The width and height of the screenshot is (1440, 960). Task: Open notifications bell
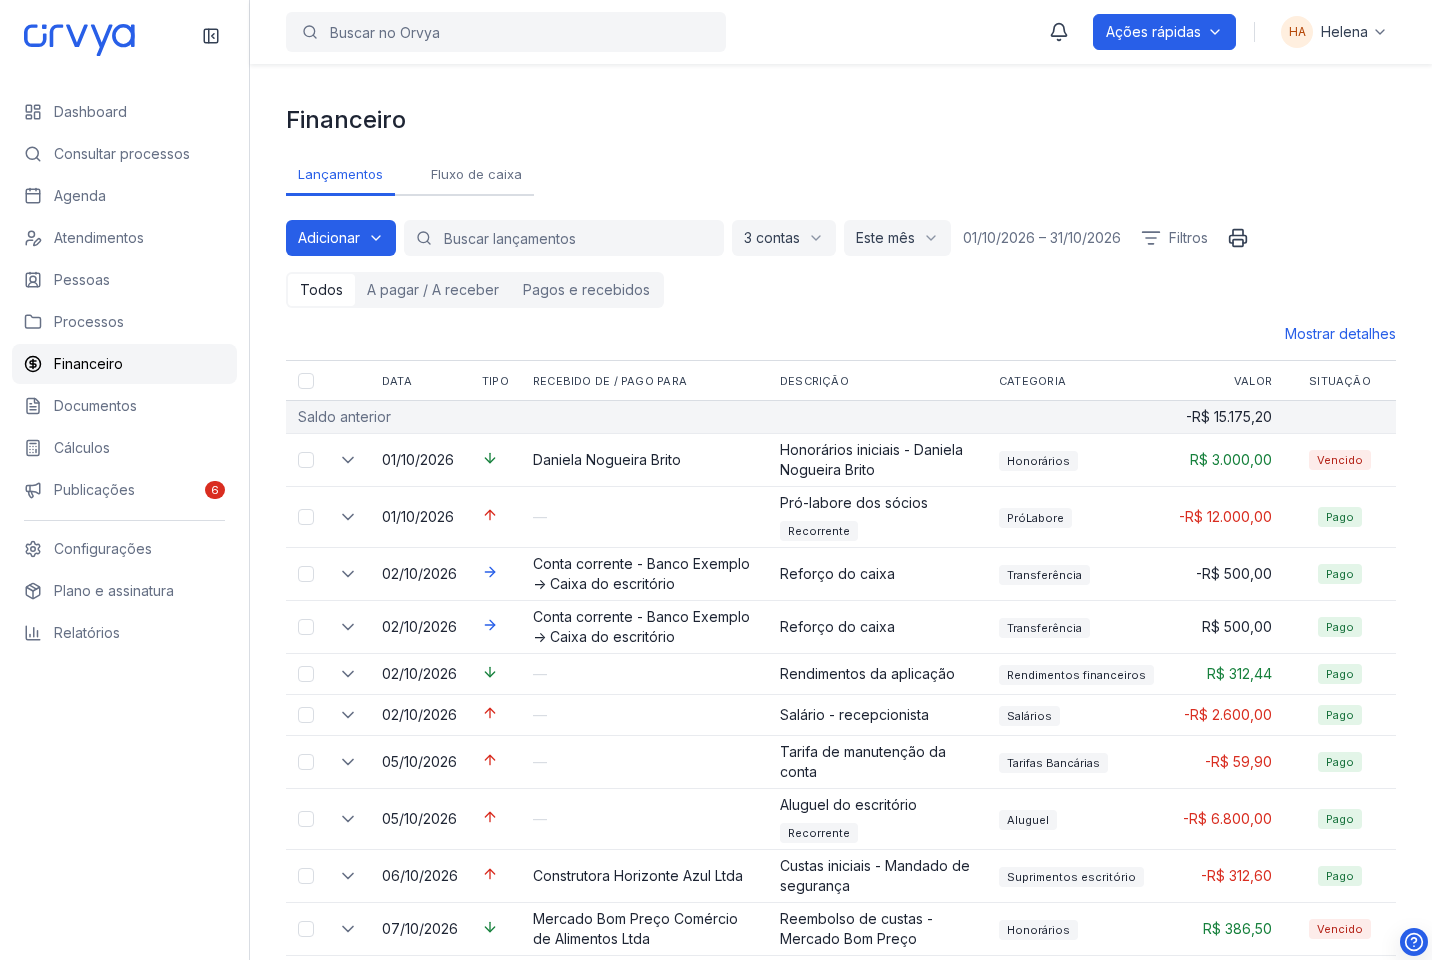pyautogui.click(x=1059, y=32)
